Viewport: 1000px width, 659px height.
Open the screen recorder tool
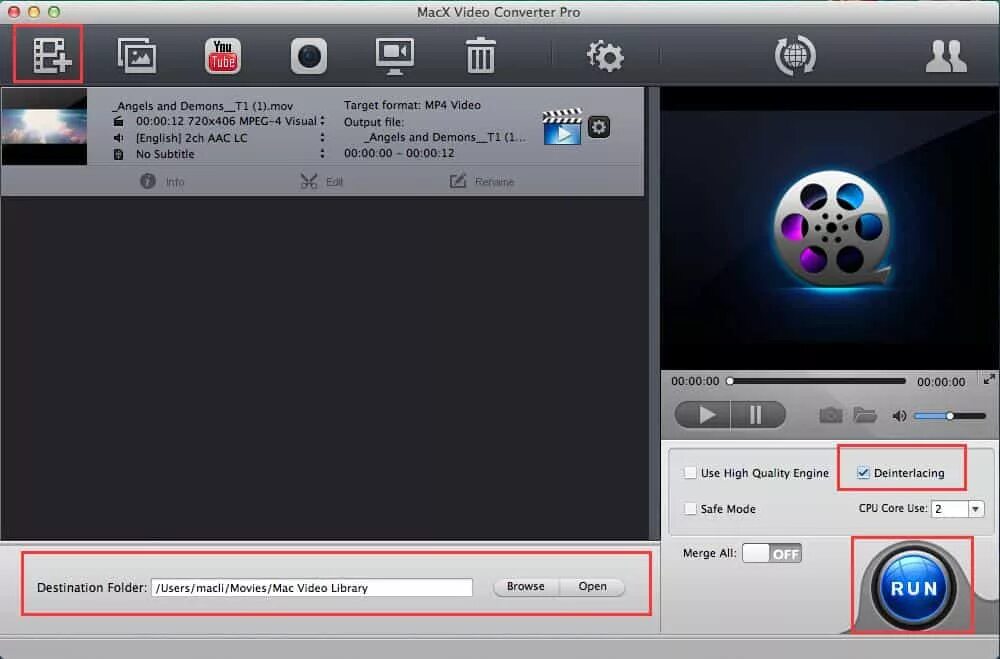point(395,56)
